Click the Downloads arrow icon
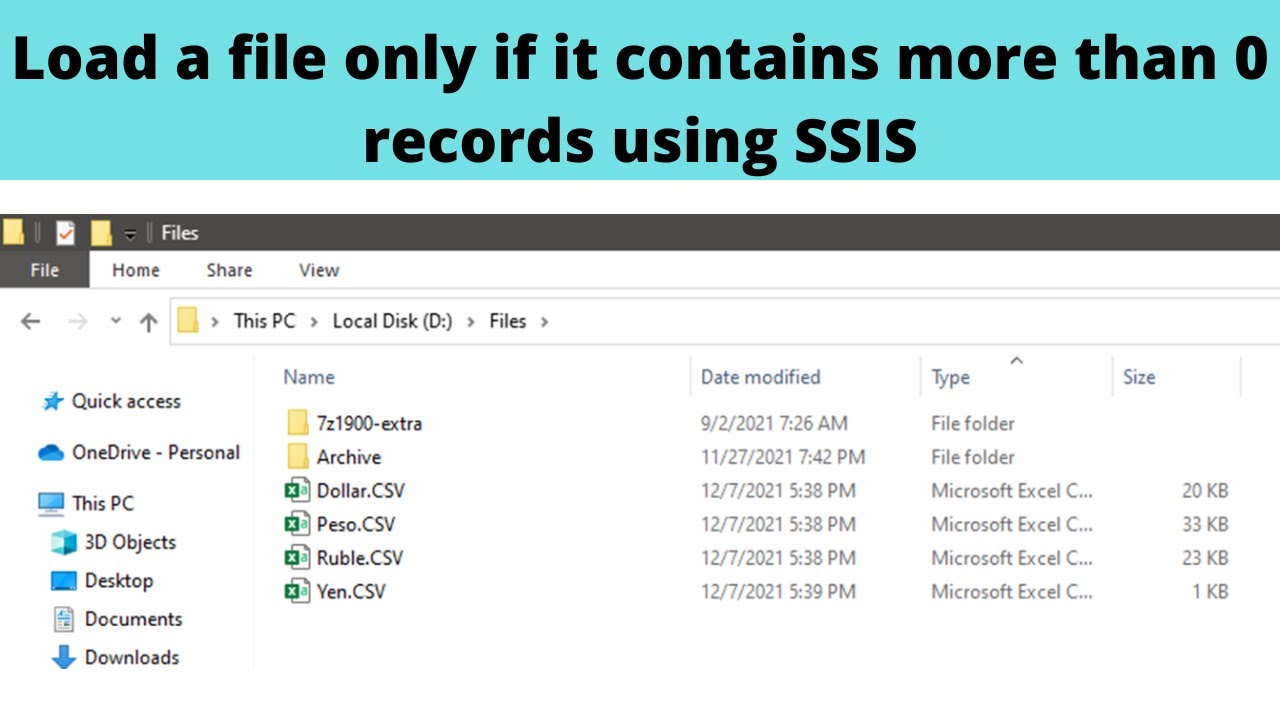1280x720 pixels. click(x=64, y=657)
